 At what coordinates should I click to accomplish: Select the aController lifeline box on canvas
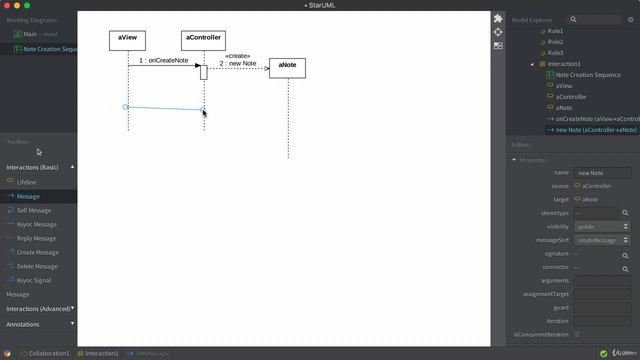click(x=203, y=41)
